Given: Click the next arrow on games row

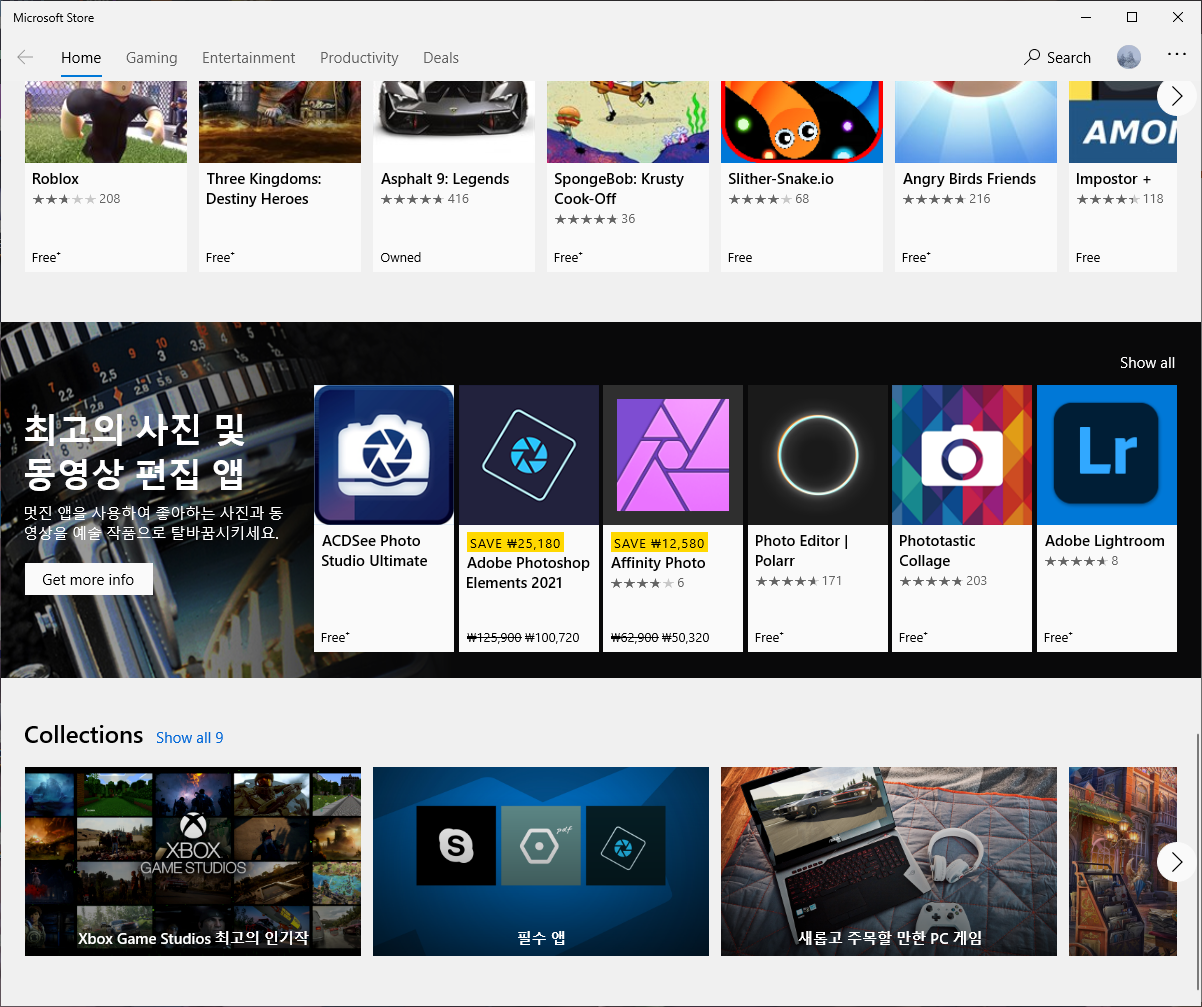Looking at the screenshot, I should (1177, 96).
